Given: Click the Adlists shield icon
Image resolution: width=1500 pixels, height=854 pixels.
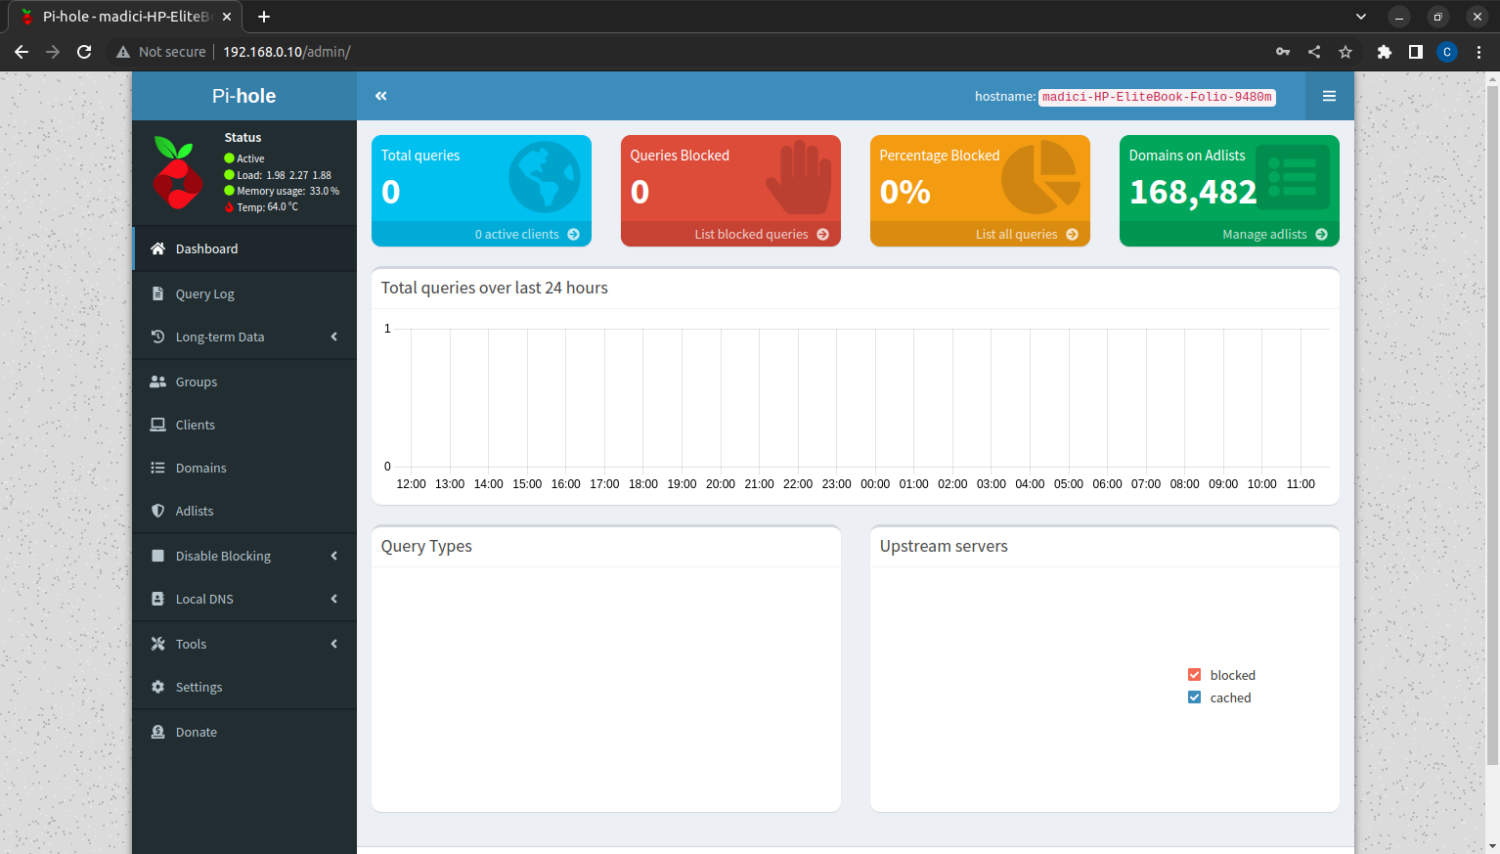Looking at the screenshot, I should [158, 511].
